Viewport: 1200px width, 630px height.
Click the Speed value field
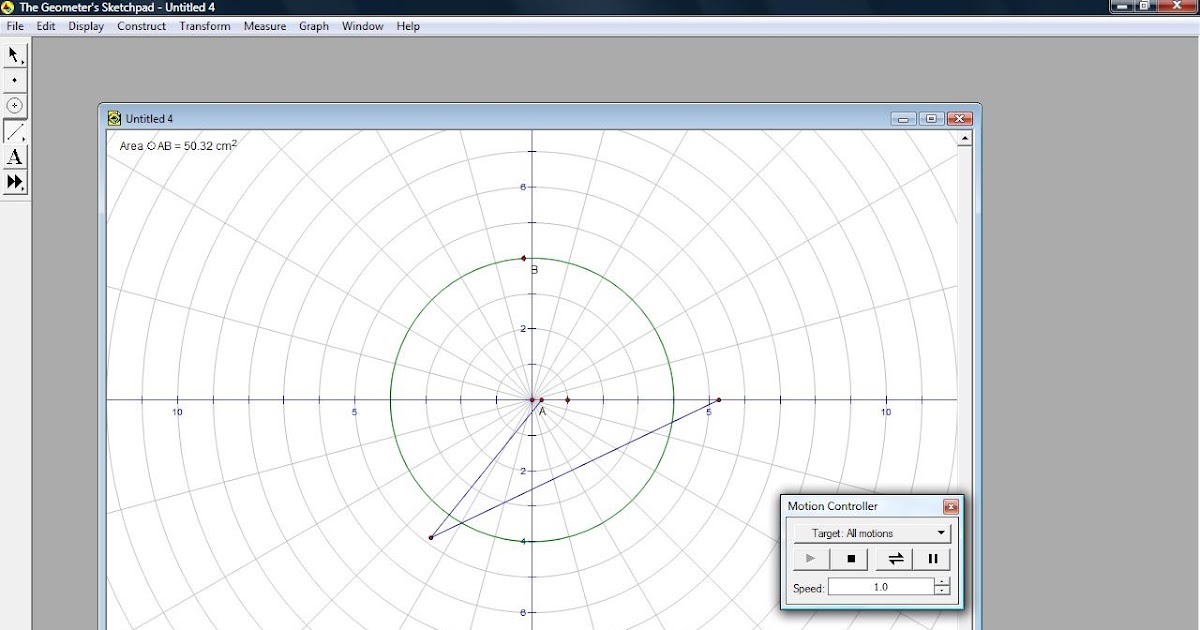(881, 587)
